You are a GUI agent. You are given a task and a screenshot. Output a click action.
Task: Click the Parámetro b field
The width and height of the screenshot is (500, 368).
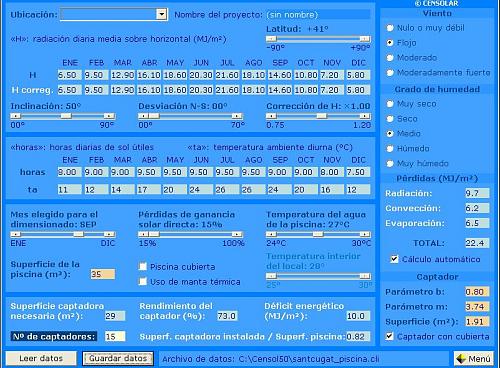click(x=477, y=292)
